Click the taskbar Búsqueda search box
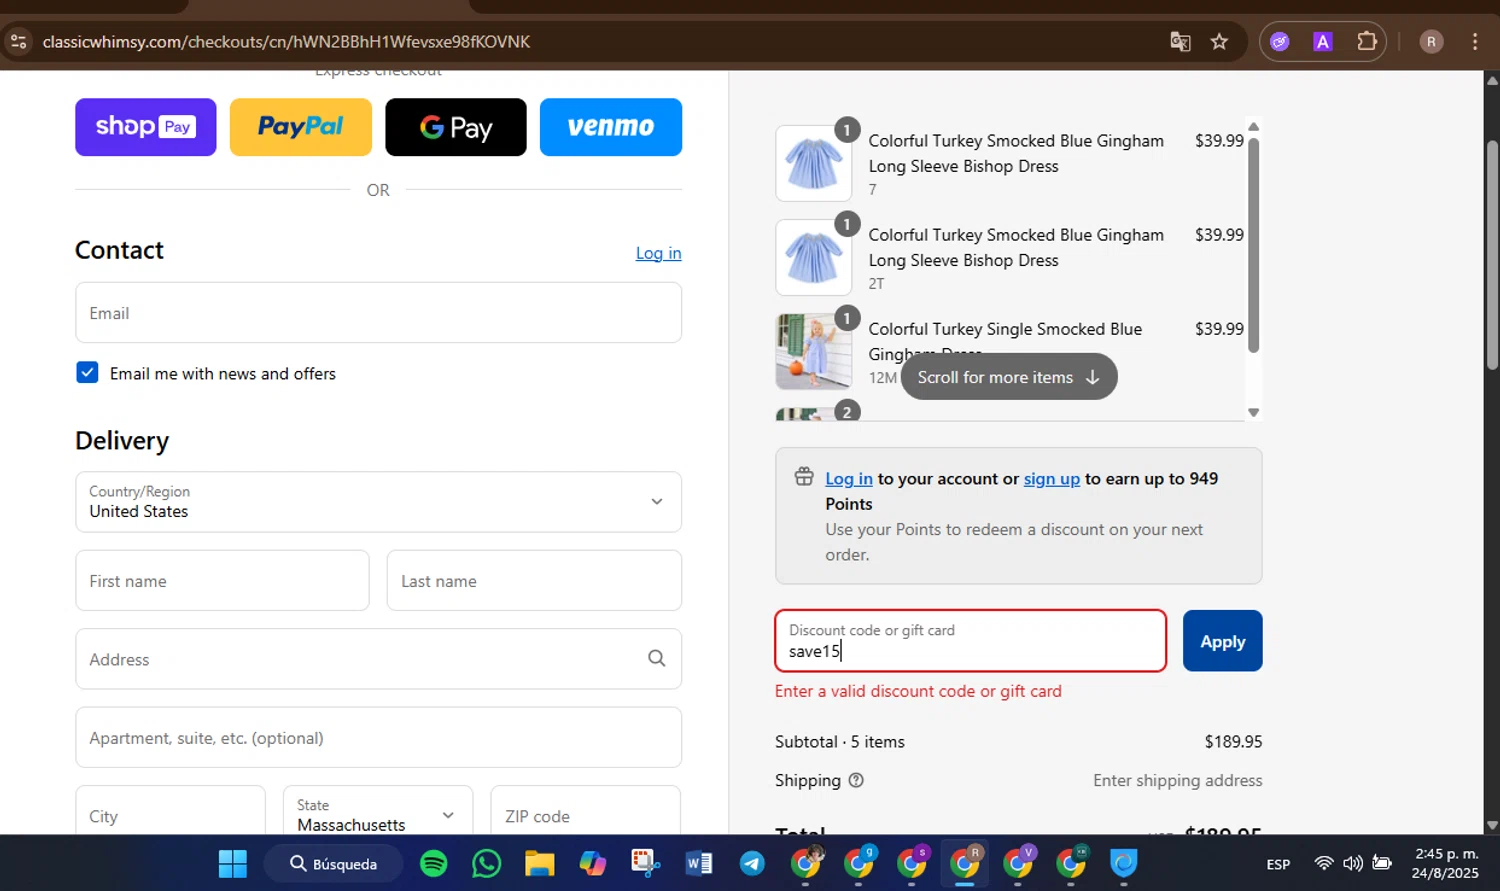 334,863
